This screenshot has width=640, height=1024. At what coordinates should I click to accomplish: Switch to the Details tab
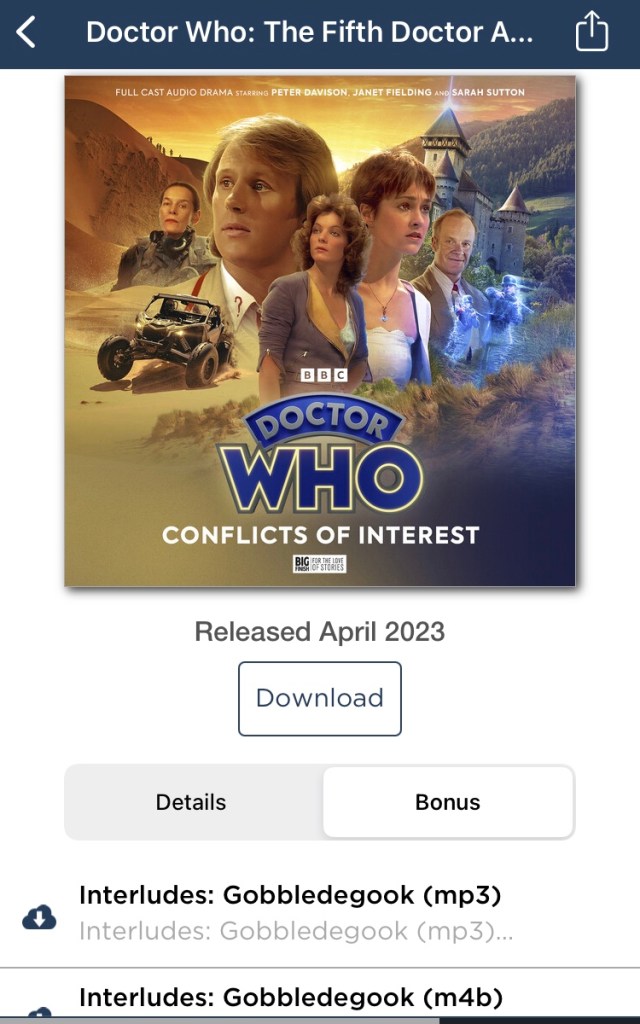pyautogui.click(x=191, y=802)
